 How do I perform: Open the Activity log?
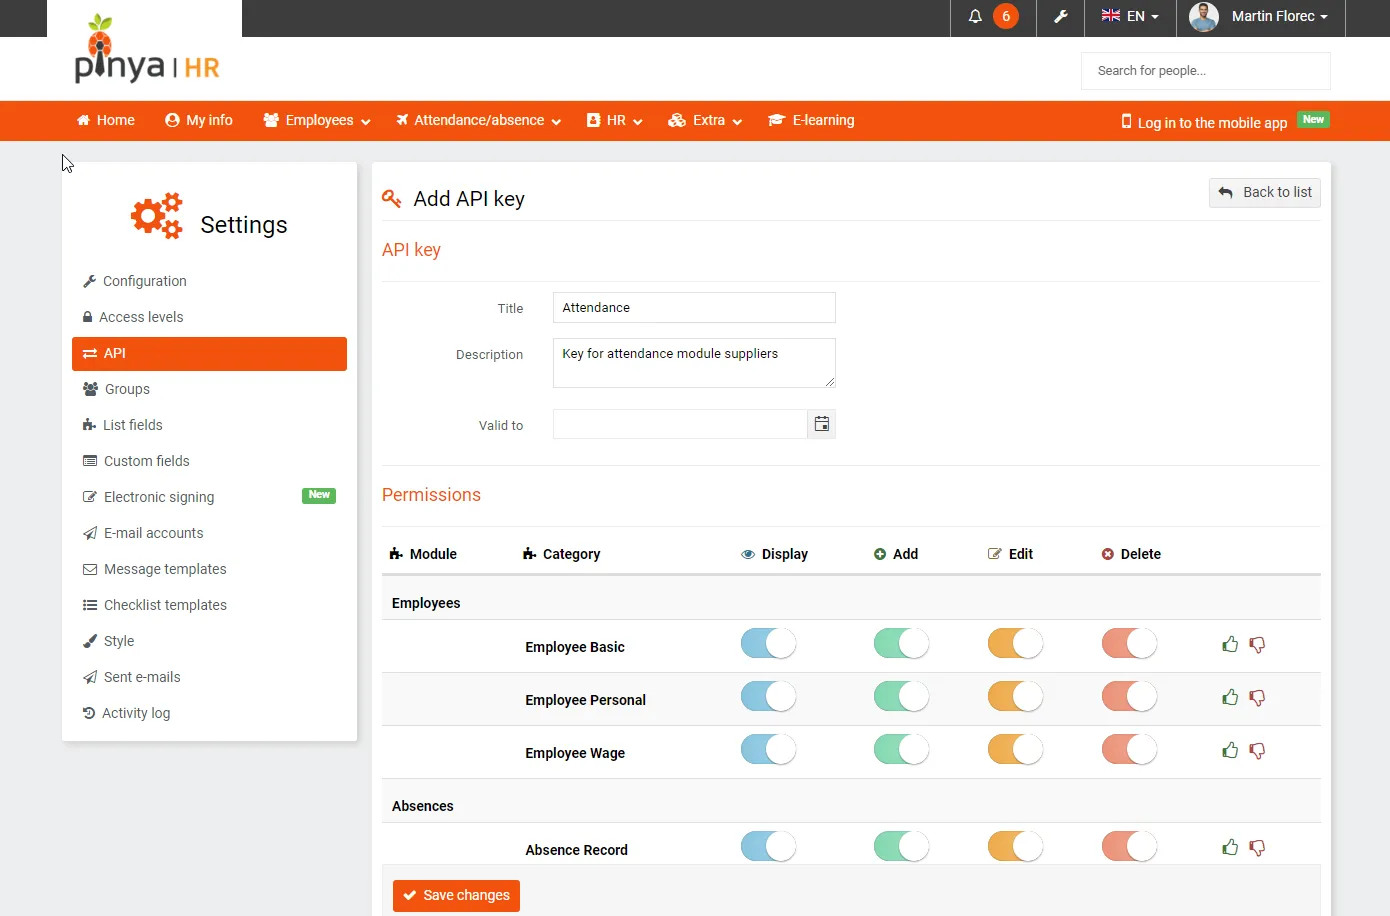pos(209,713)
